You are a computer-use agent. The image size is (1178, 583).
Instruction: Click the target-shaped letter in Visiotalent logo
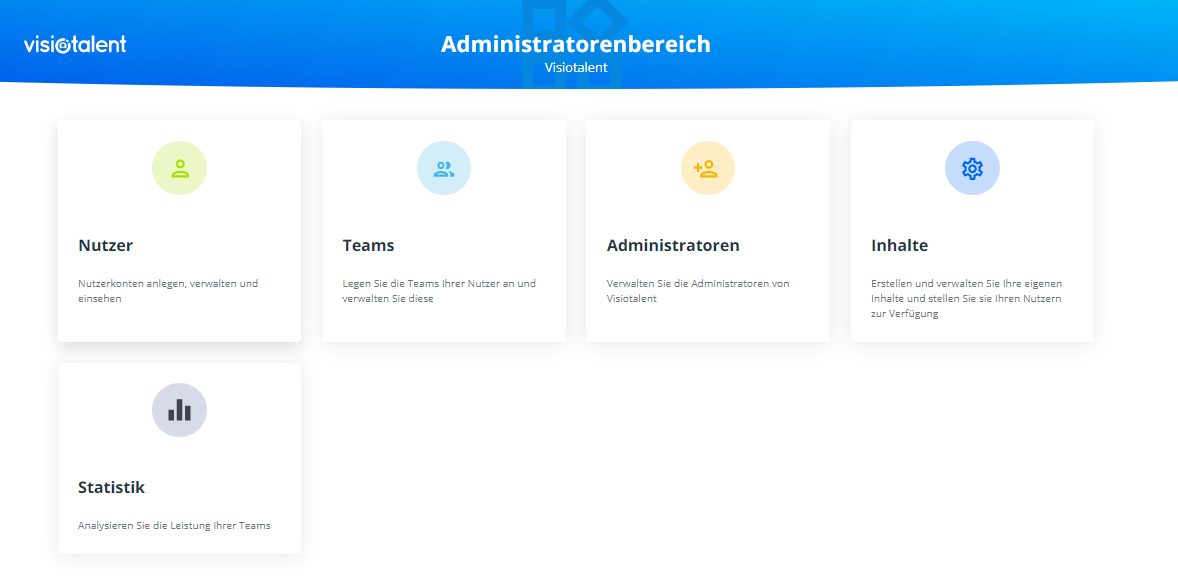point(64,45)
